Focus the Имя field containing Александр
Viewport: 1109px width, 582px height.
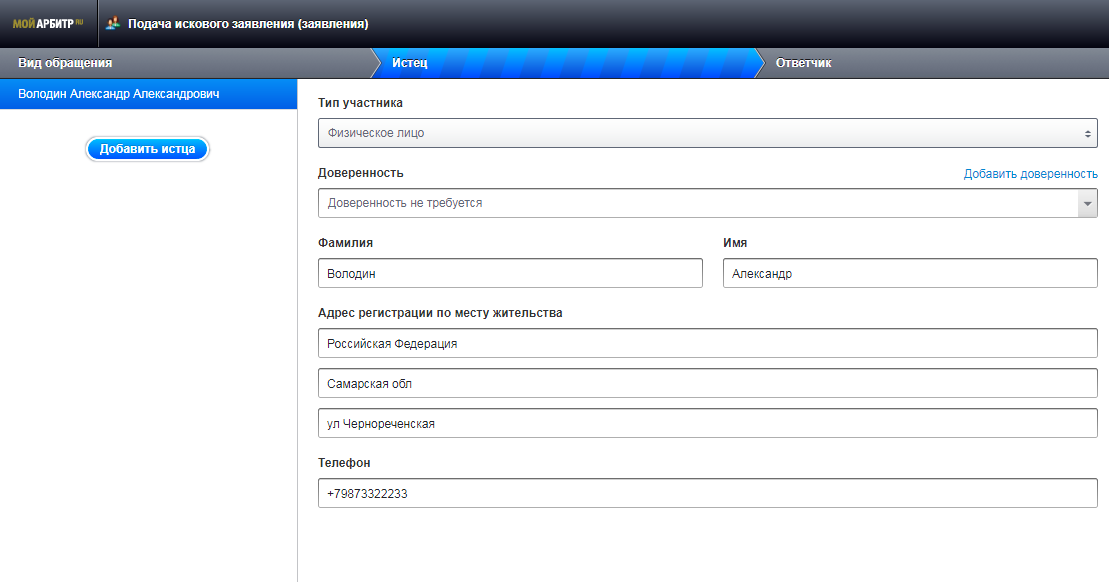pyautogui.click(x=909, y=273)
